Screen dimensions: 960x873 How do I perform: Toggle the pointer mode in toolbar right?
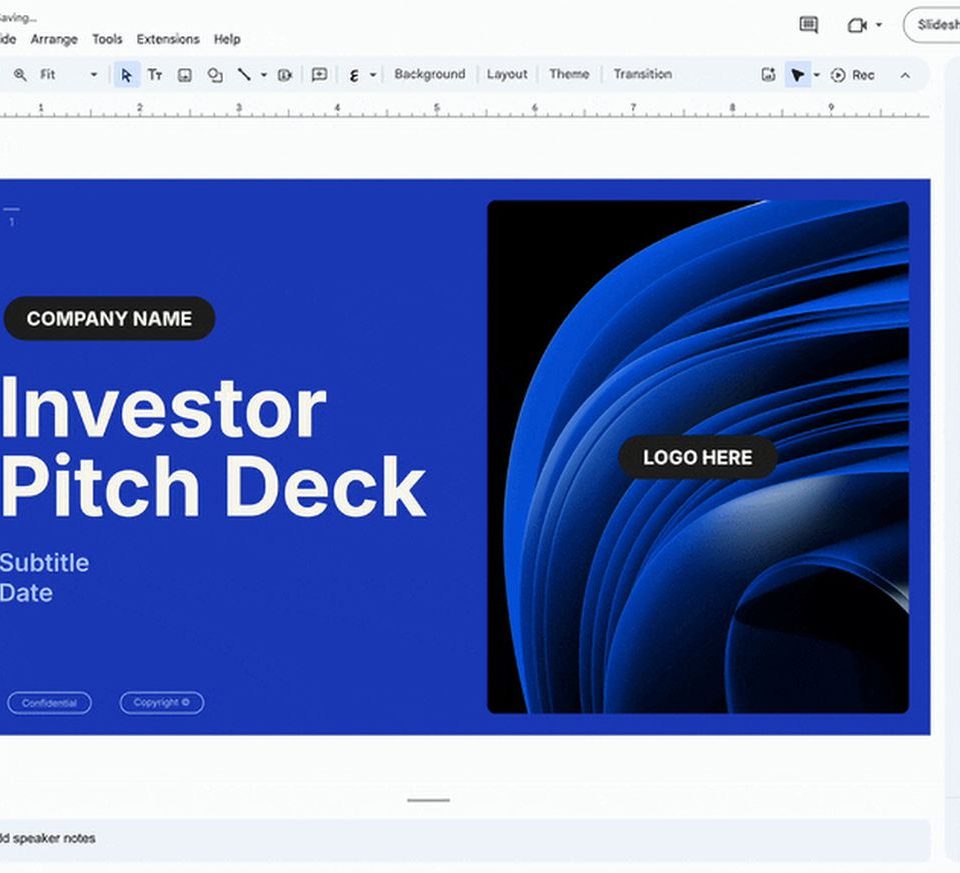797,75
